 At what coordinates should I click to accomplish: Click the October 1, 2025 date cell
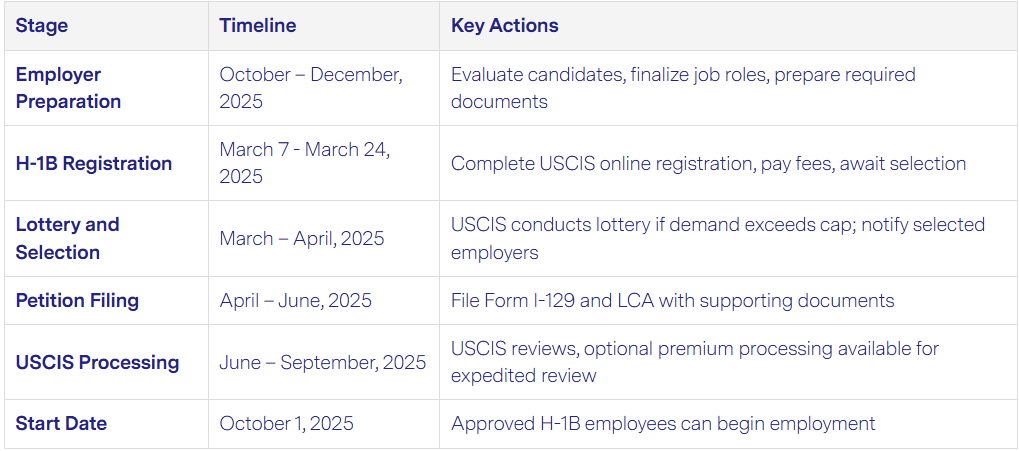pos(287,423)
